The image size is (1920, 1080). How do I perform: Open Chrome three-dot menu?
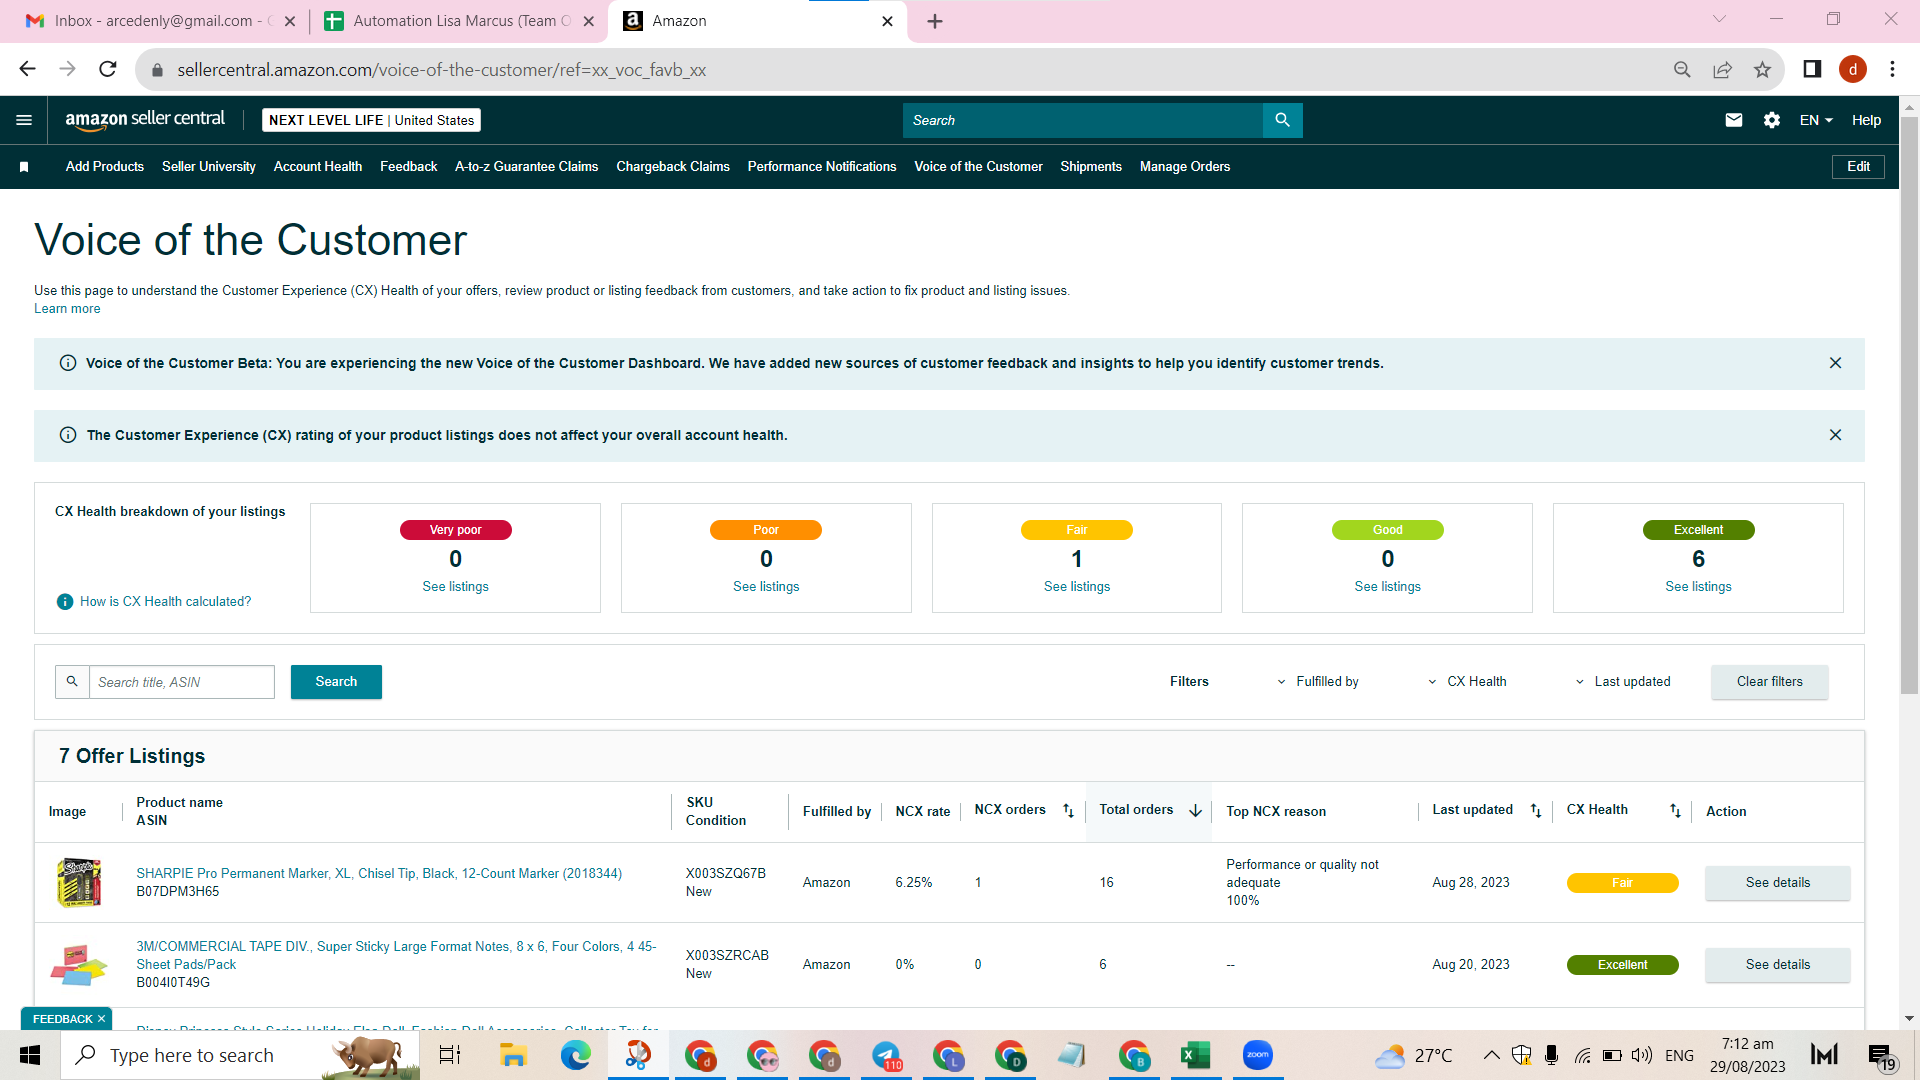pyautogui.click(x=1892, y=69)
